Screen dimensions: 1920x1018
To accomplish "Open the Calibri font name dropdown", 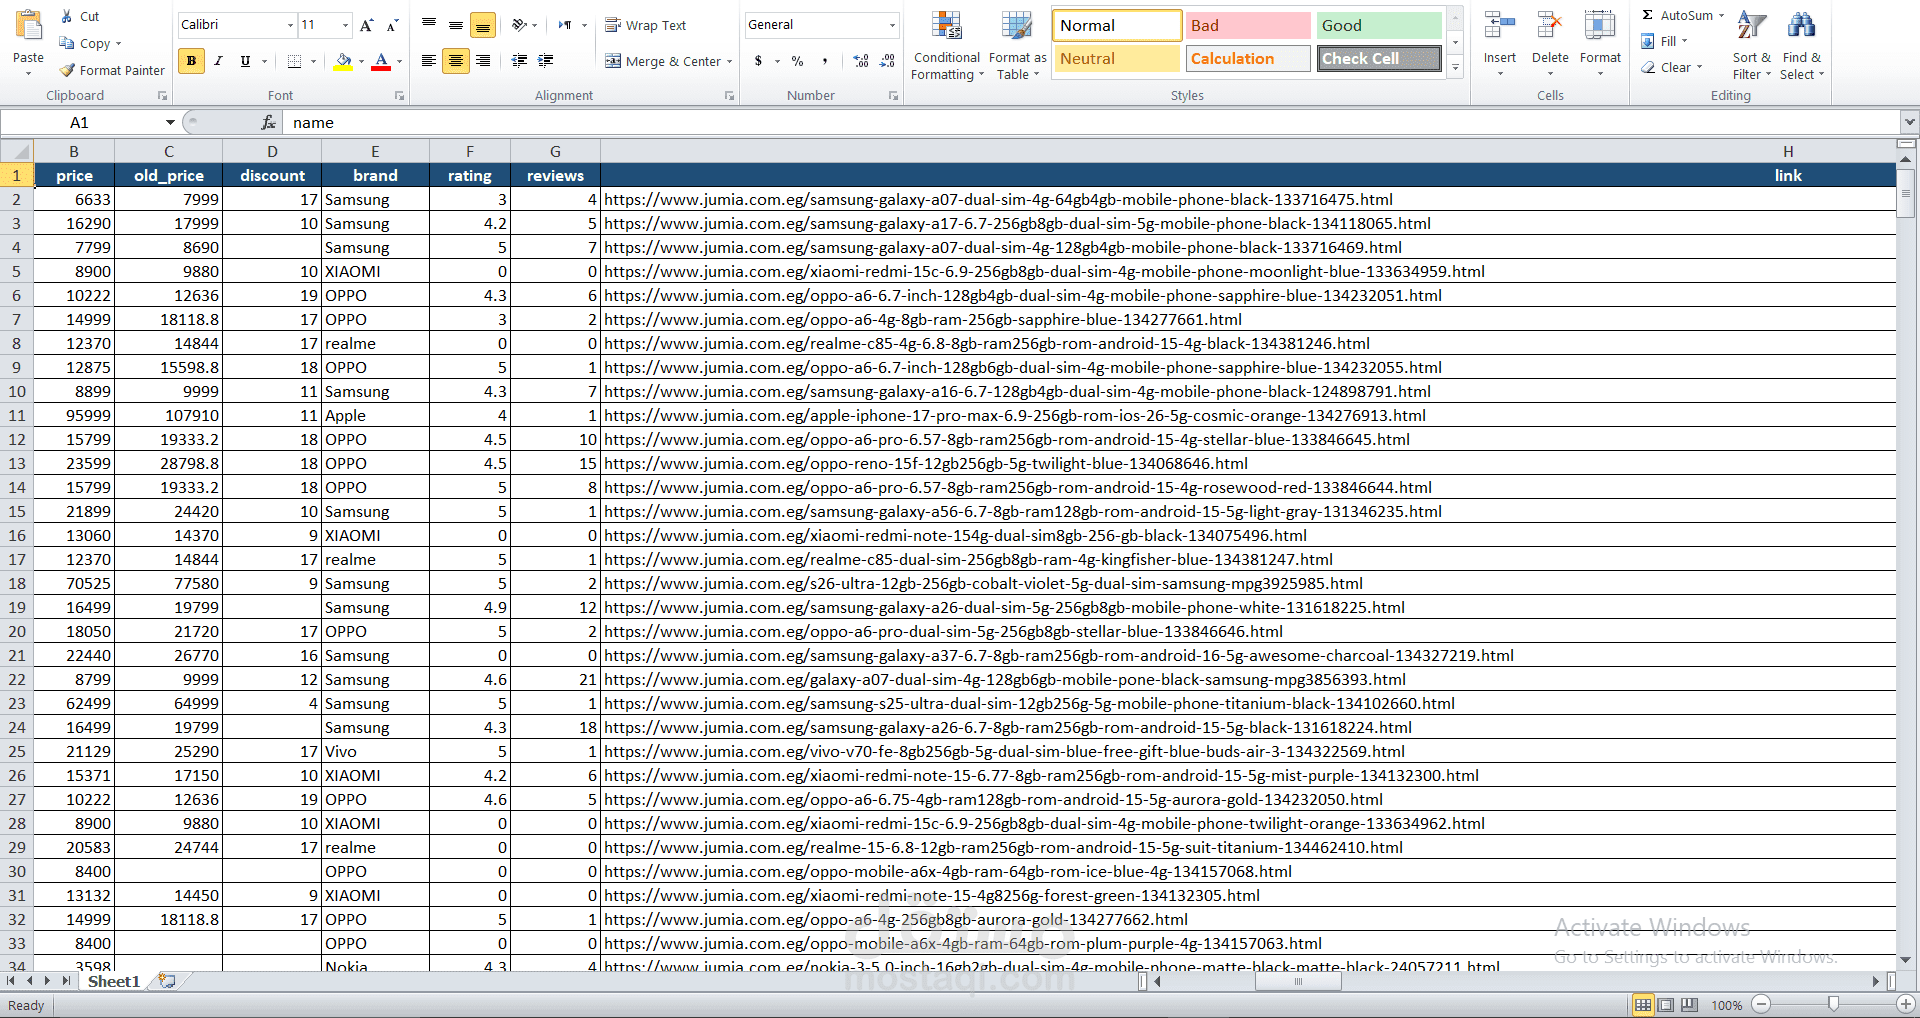I will 290,25.
